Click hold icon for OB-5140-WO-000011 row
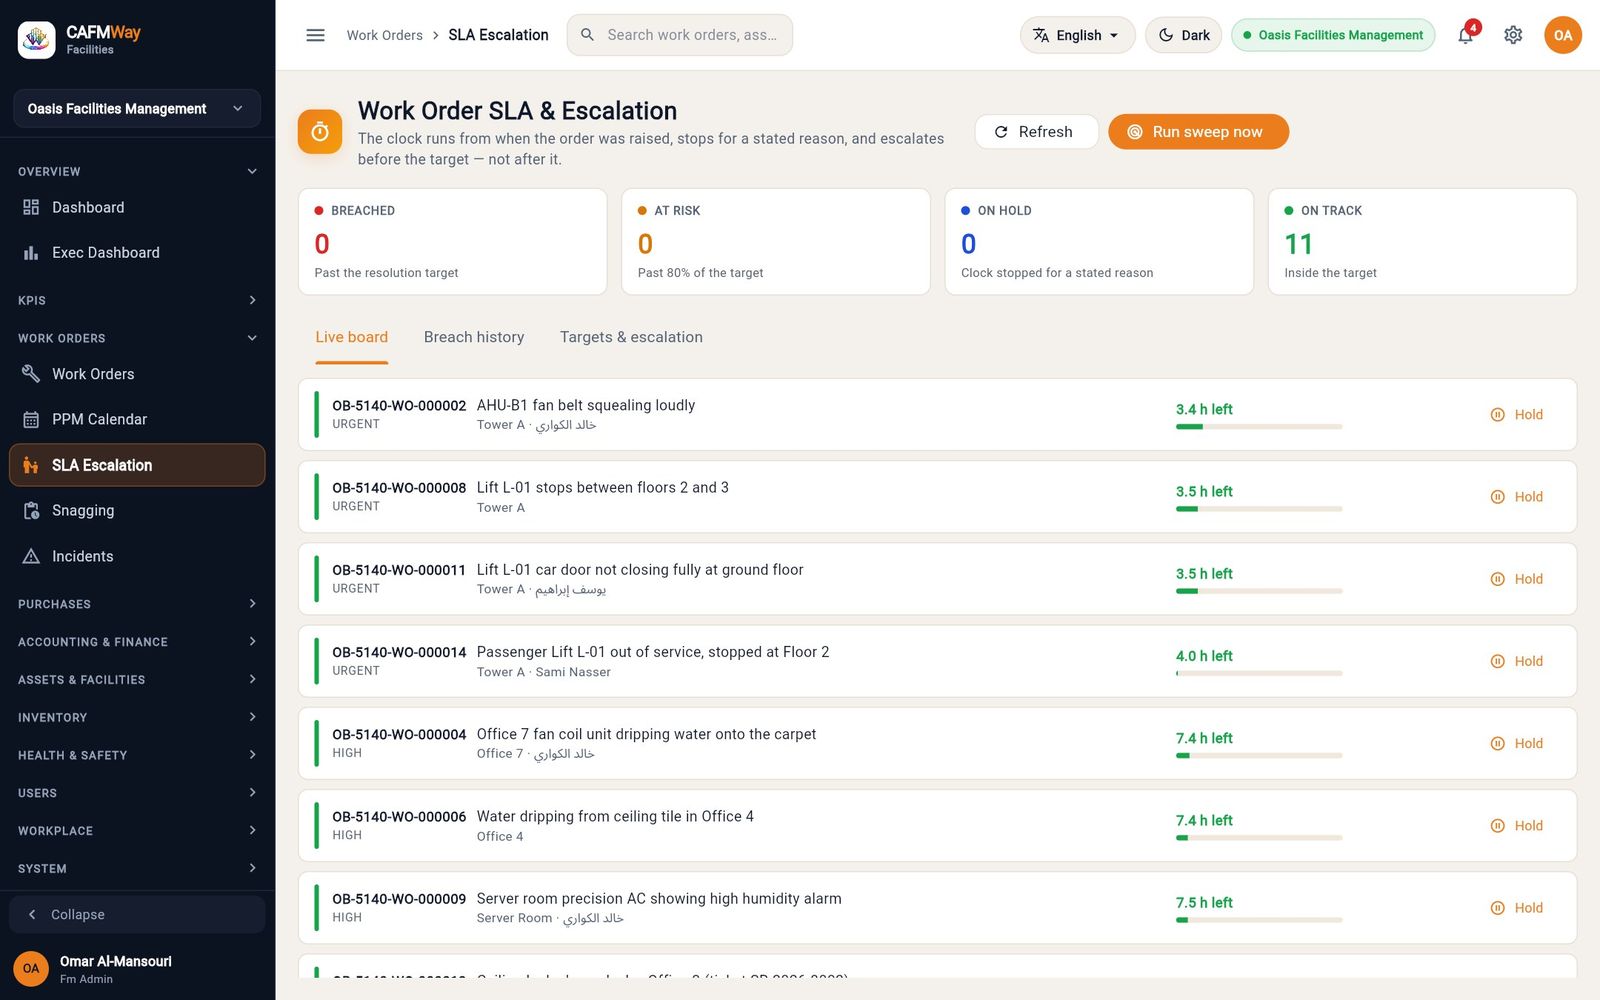This screenshot has height=1000, width=1600. [1497, 579]
